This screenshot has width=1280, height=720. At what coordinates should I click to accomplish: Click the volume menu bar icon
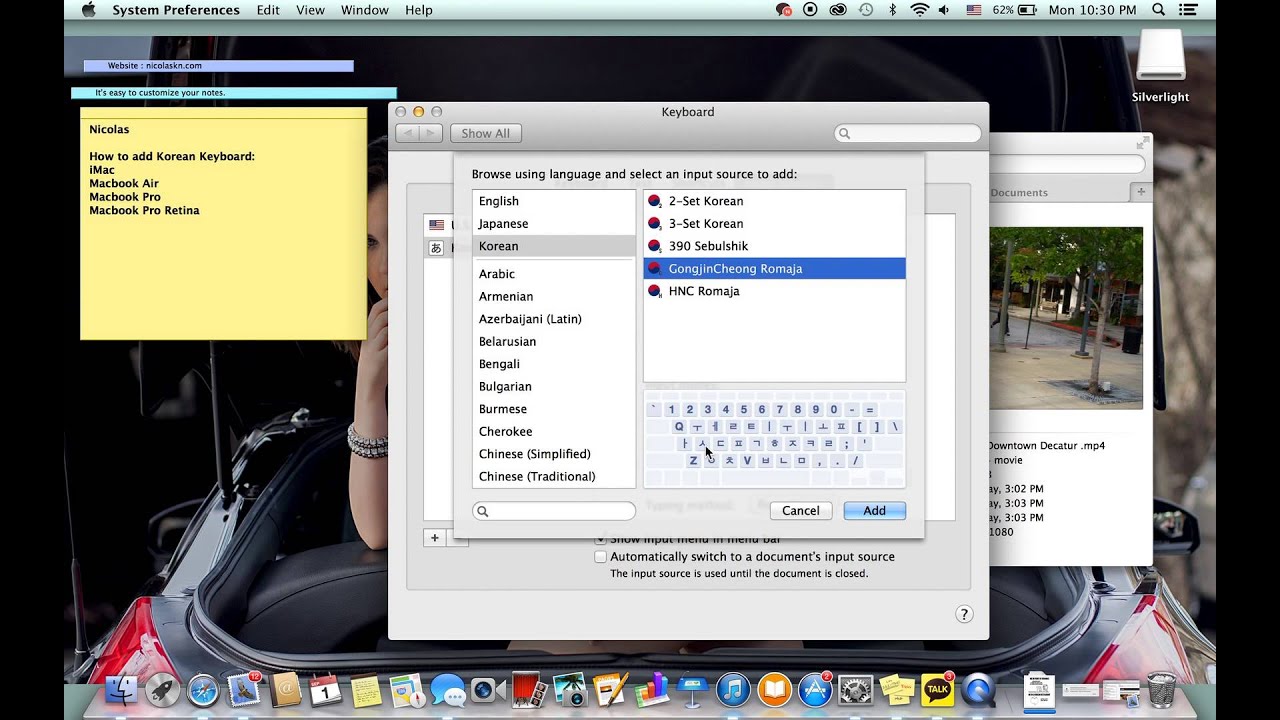click(x=946, y=10)
